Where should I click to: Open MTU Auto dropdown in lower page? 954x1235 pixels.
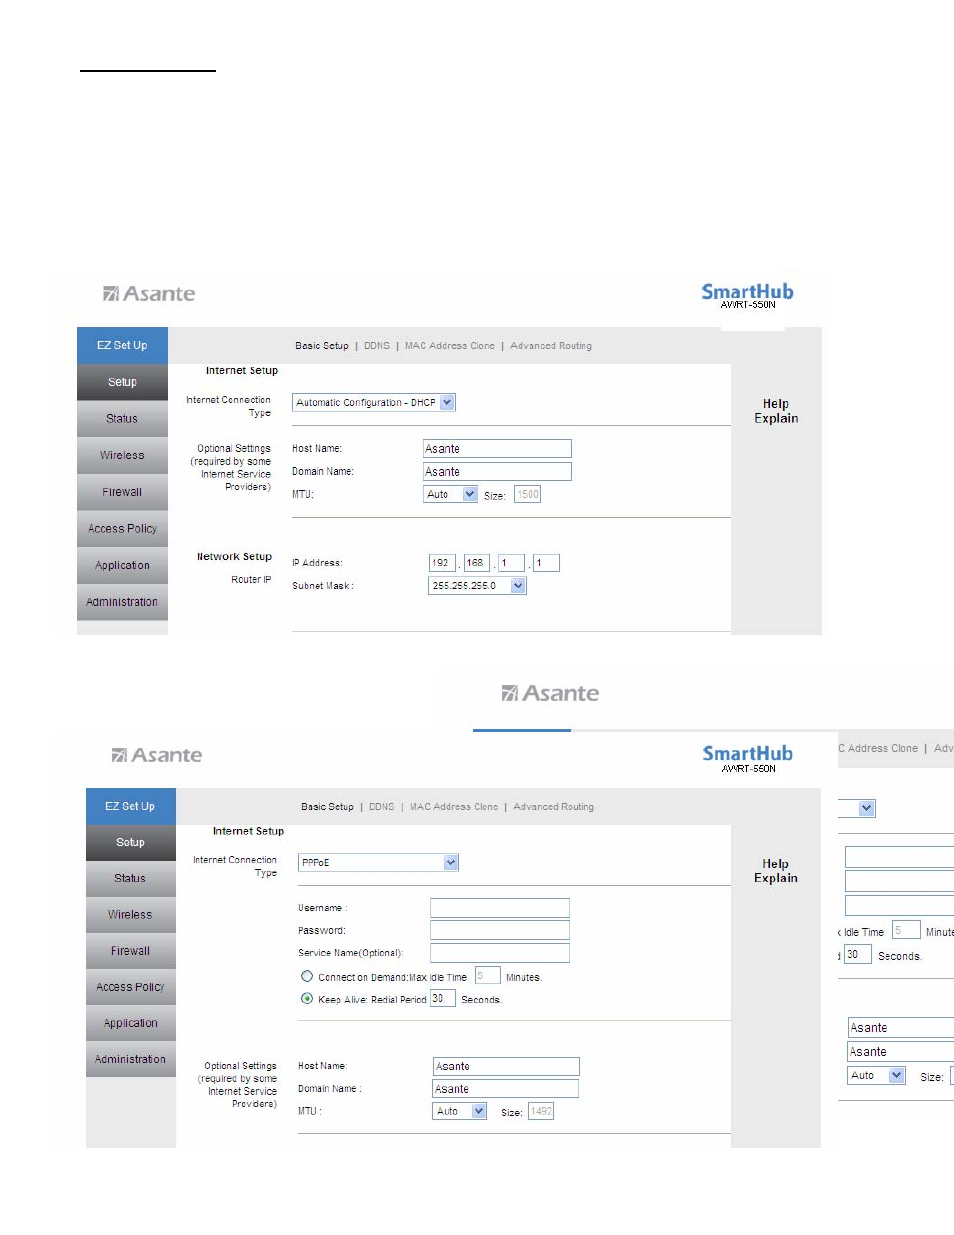click(460, 1111)
